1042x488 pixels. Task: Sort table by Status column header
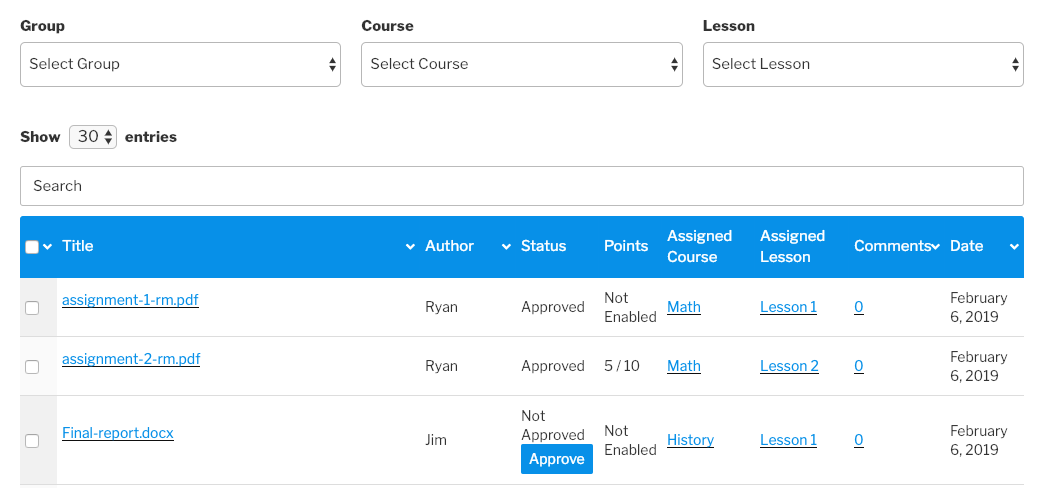[543, 246]
